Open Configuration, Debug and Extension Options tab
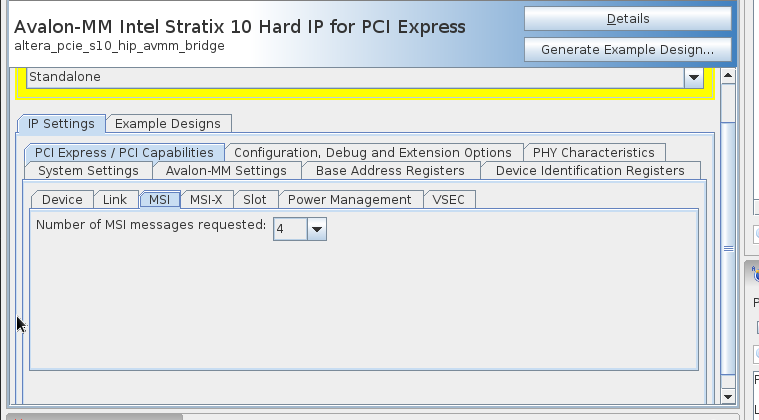 coord(372,153)
